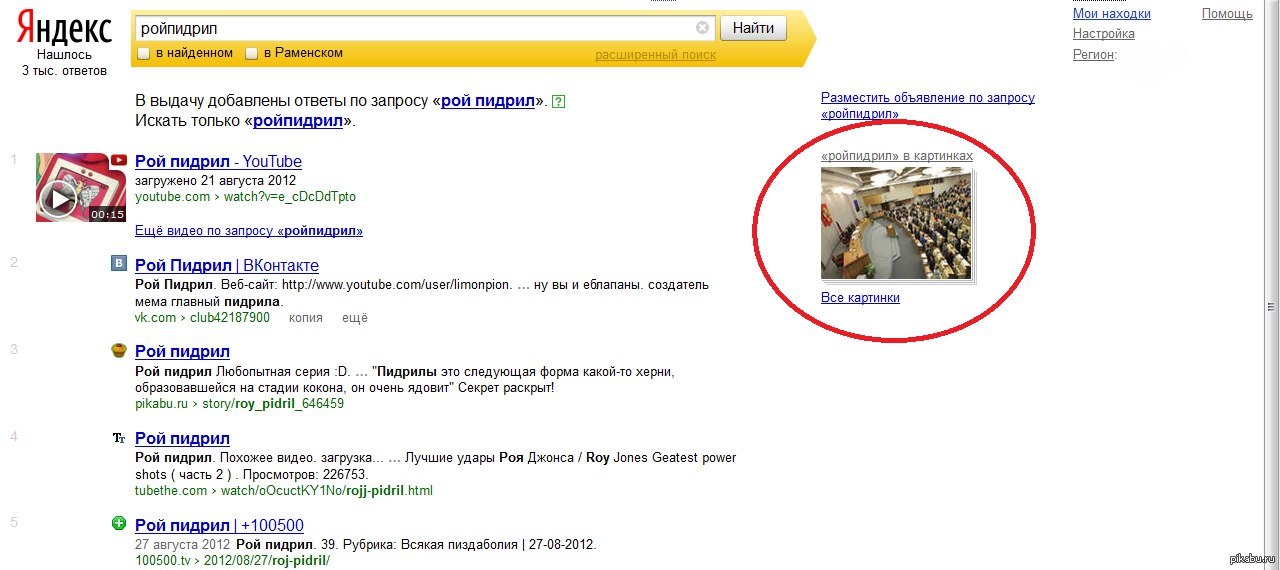This screenshot has height=570, width=1280.
Task: Click the VKontakte favicon next to result 2
Action: [x=119, y=264]
